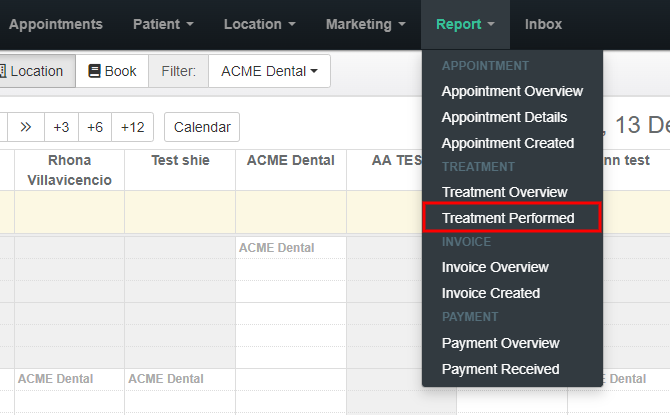Switch to the Book view button
This screenshot has height=415, width=670.
(112, 71)
